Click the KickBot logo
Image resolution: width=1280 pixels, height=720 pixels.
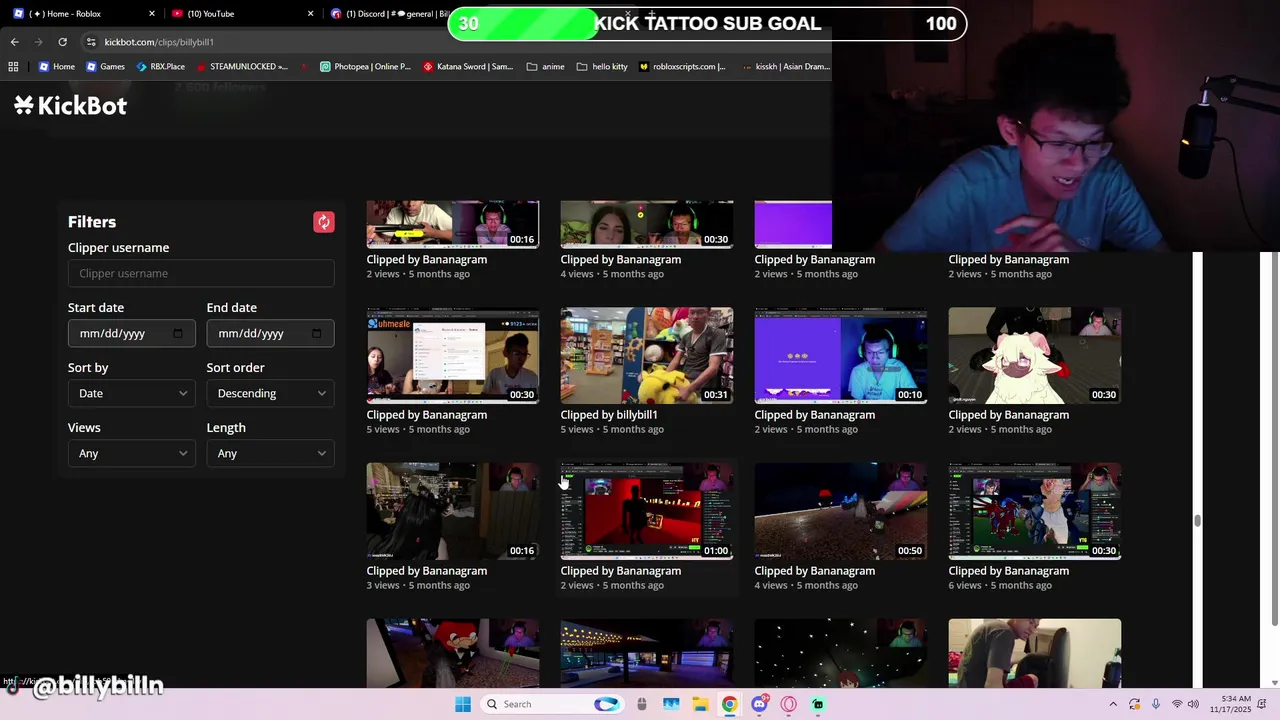click(70, 105)
